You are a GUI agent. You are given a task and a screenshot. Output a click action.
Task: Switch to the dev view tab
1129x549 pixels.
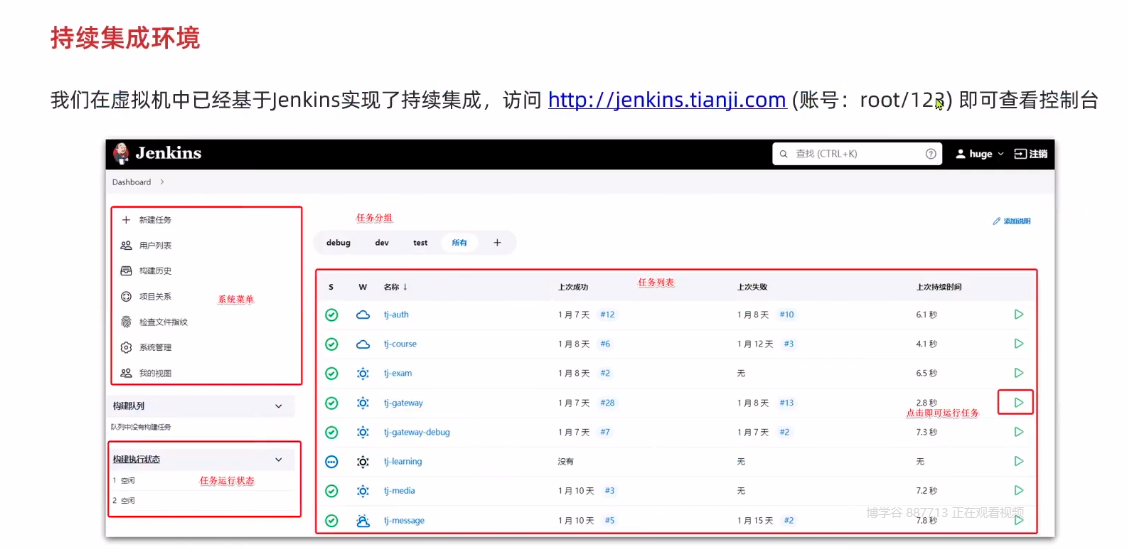point(382,243)
